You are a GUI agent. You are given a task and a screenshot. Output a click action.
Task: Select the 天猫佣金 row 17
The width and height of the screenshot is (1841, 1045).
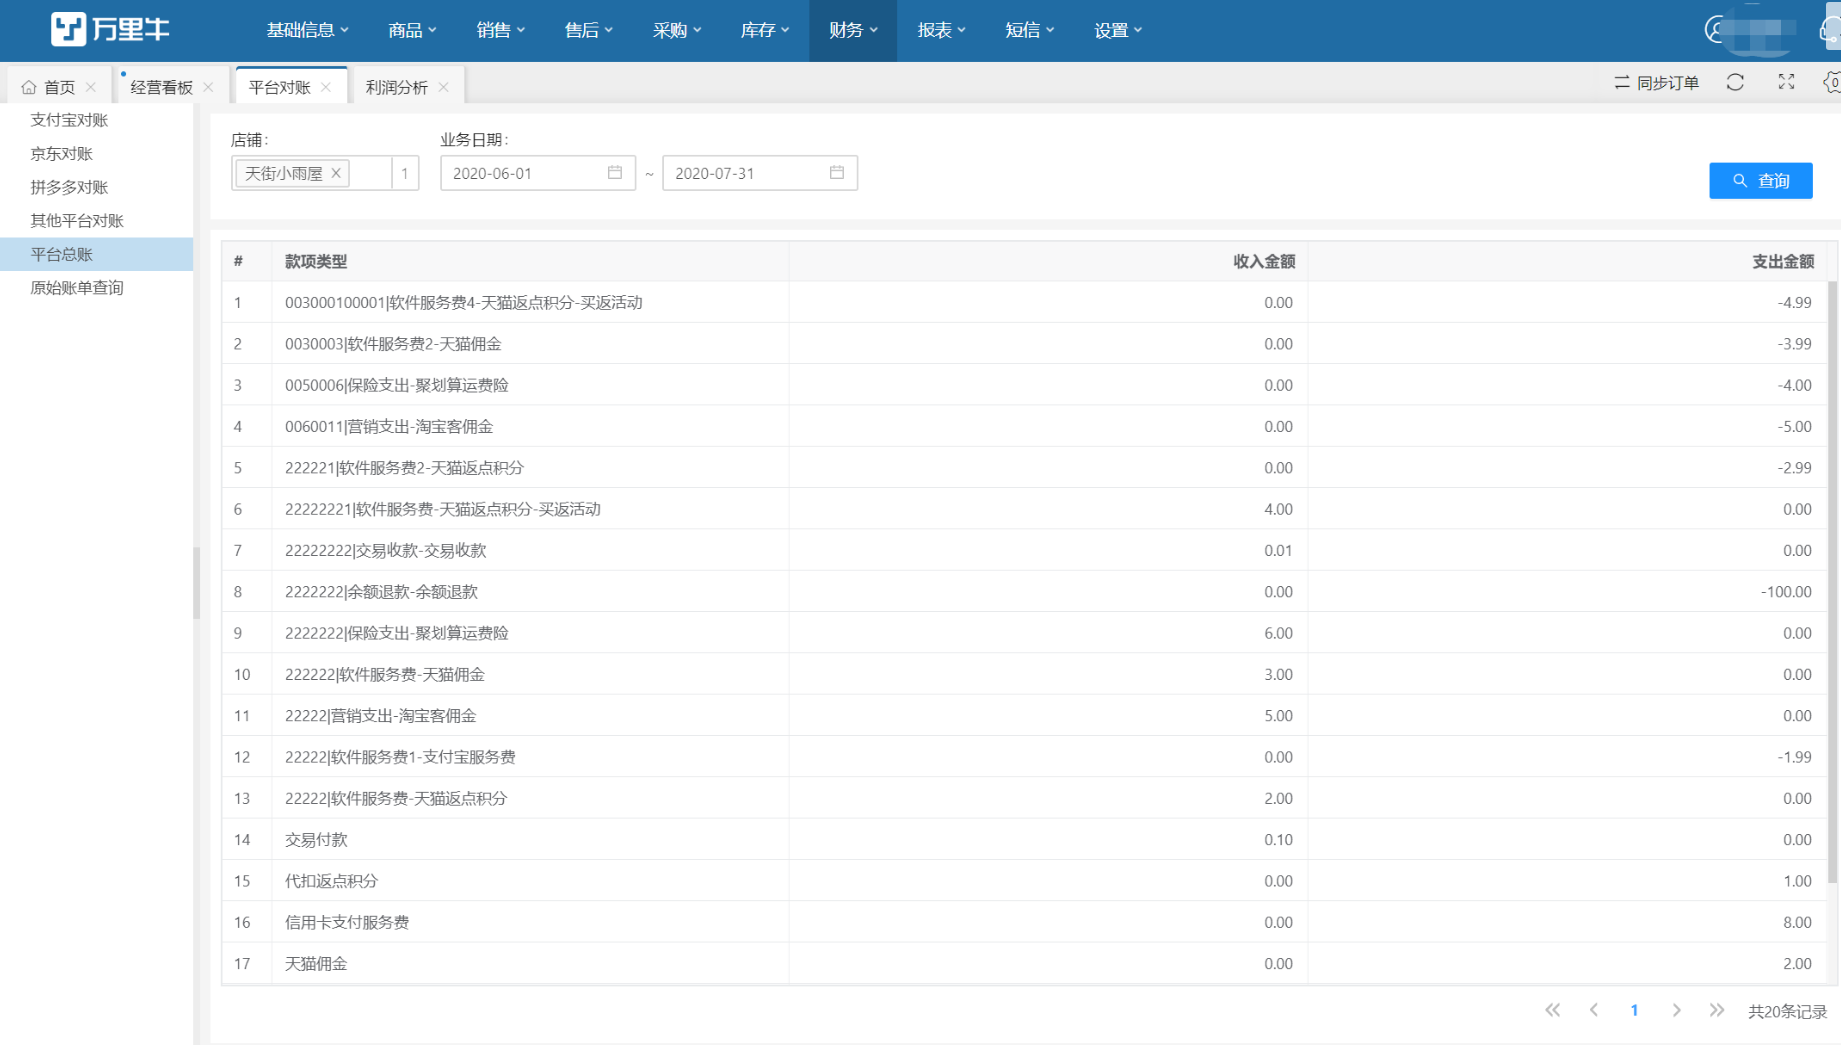(x=1025, y=964)
